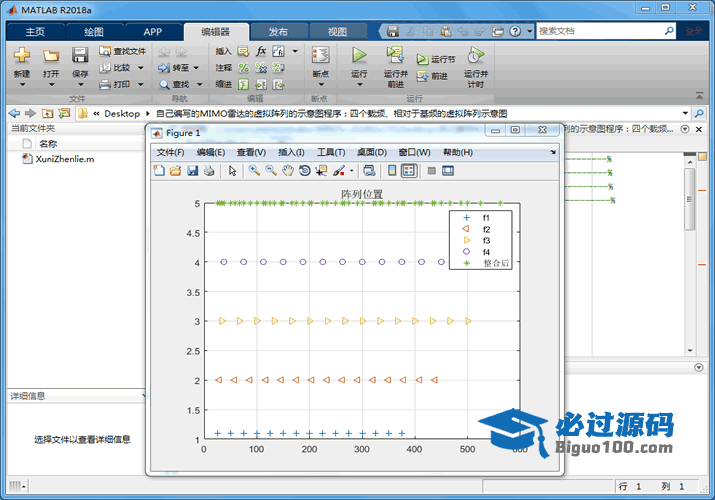Screen dimensions: 715x500
Task: Toggle the Brush data tool in Figure 1
Action: [x=339, y=171]
